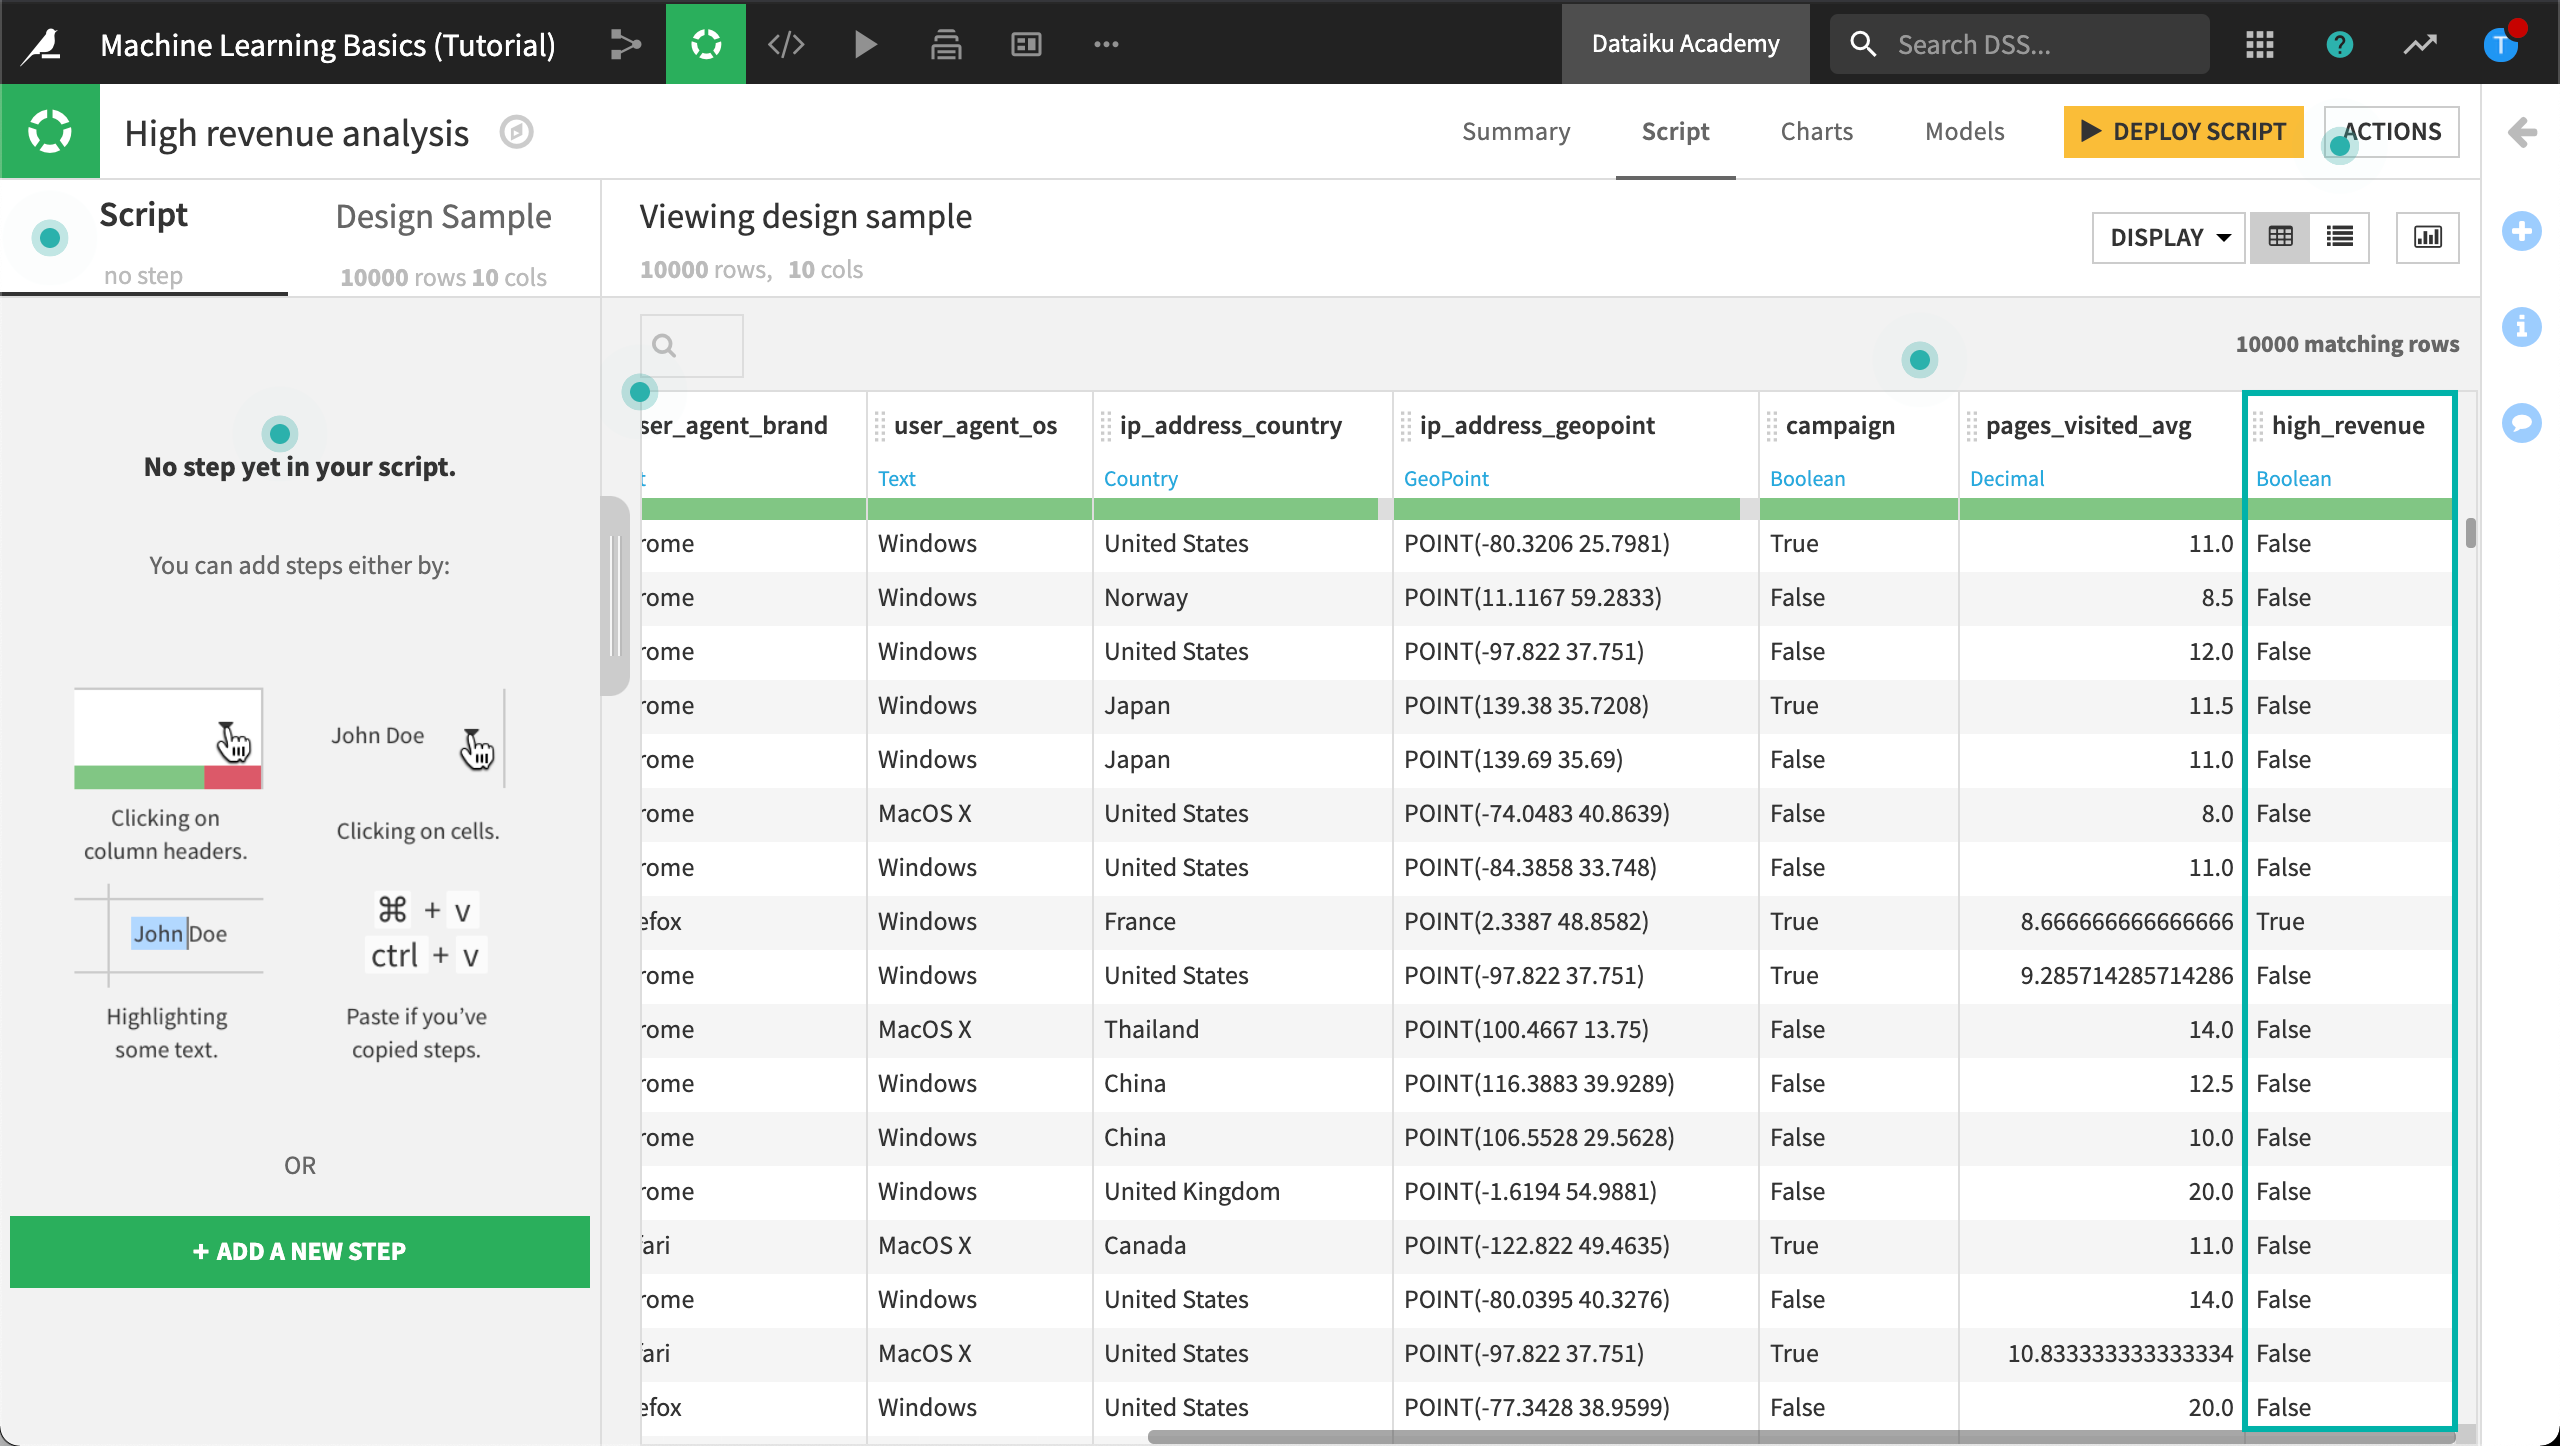Click the validity bar under ip_address_country
This screenshot has height=1446, width=2560.
pyautogui.click(x=1243, y=509)
